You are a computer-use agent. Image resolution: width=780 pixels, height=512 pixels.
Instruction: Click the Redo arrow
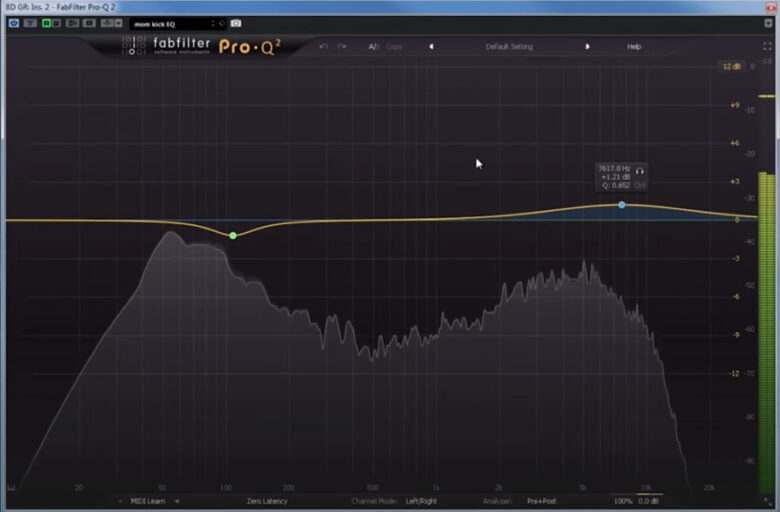(342, 46)
